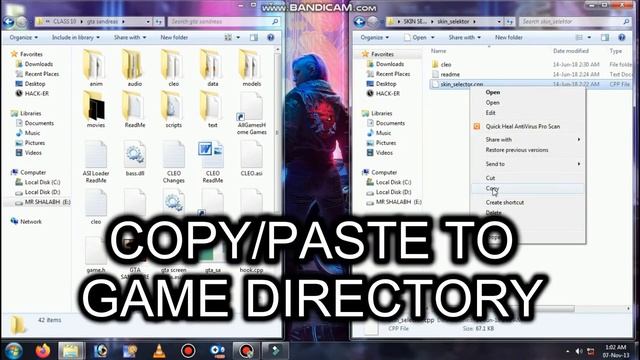The width and height of the screenshot is (640, 360).
Task: Choose Copy from context menu
Action: tap(528, 189)
